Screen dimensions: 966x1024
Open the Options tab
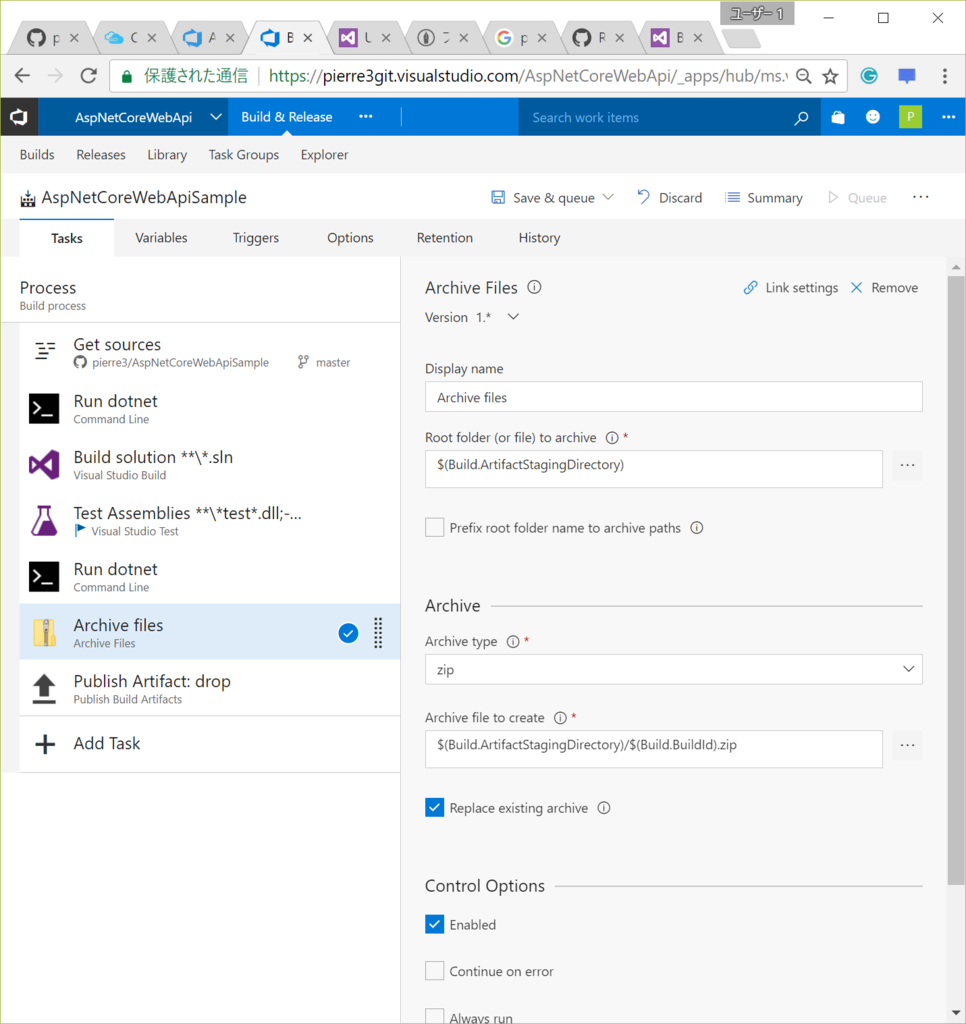tap(350, 238)
